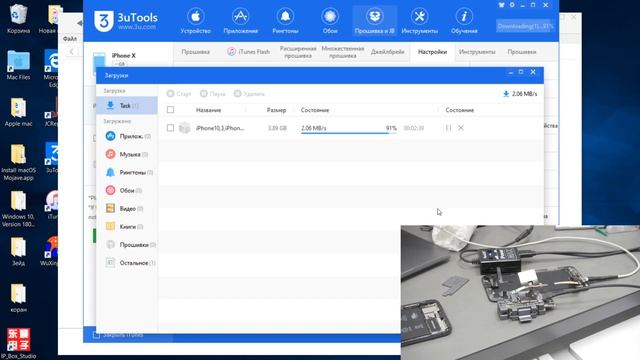Image resolution: width=640 pixels, height=360 pixels.
Task: Open the Обои downloaded category
Action: [x=123, y=191]
